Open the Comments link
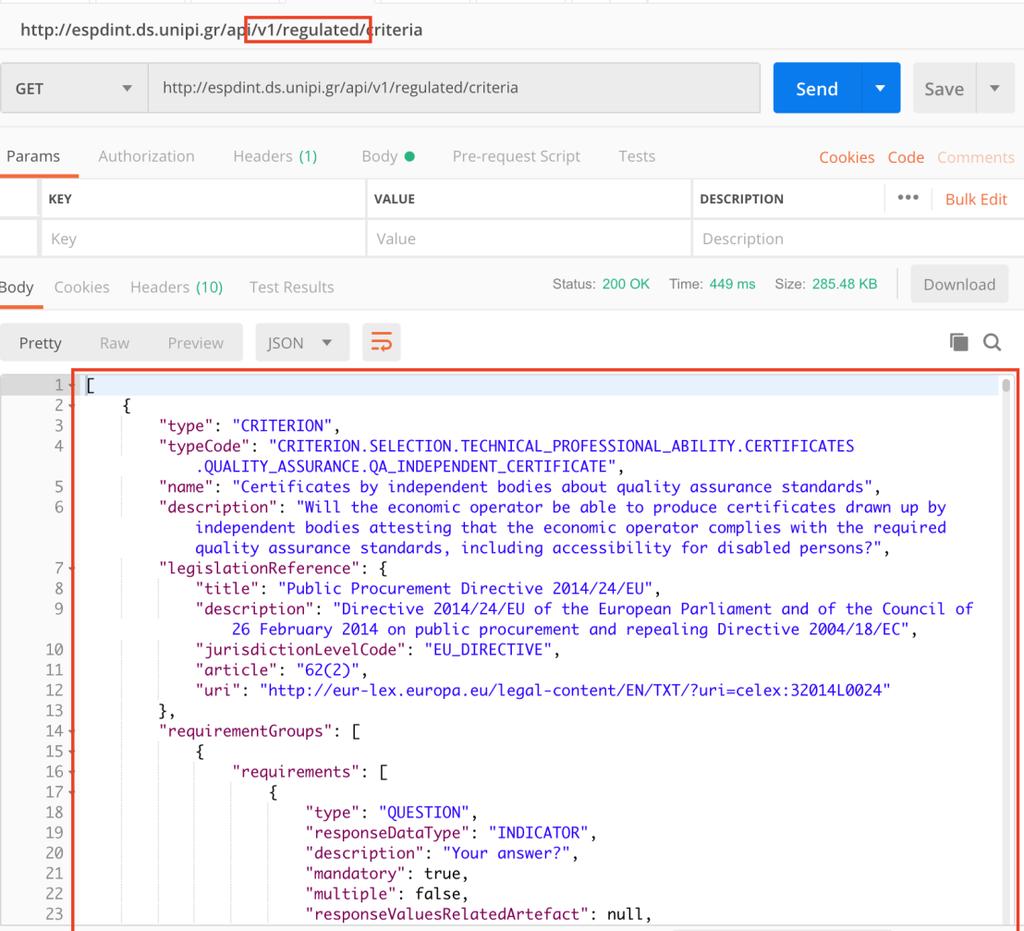Image resolution: width=1024 pixels, height=931 pixels. pos(976,157)
